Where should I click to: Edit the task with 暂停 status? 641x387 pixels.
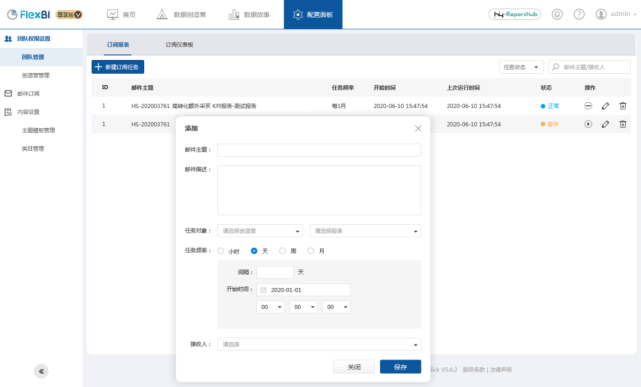click(605, 124)
